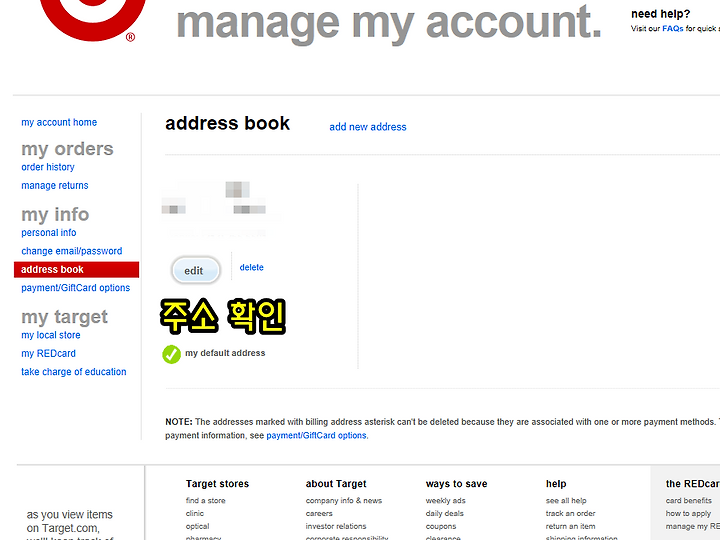Open card benefits REDcard link
720x540 pixels.
point(689,501)
